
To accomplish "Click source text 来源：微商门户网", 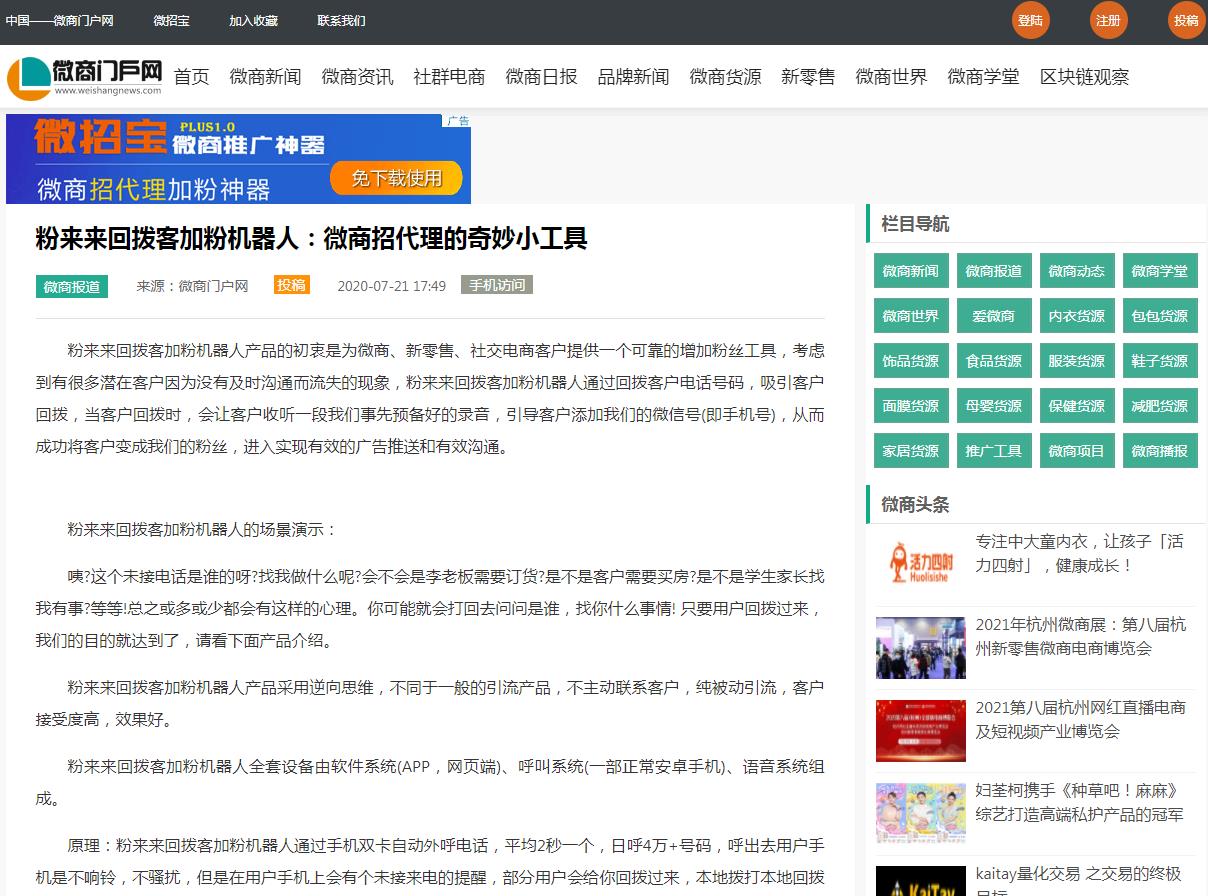I will point(192,286).
